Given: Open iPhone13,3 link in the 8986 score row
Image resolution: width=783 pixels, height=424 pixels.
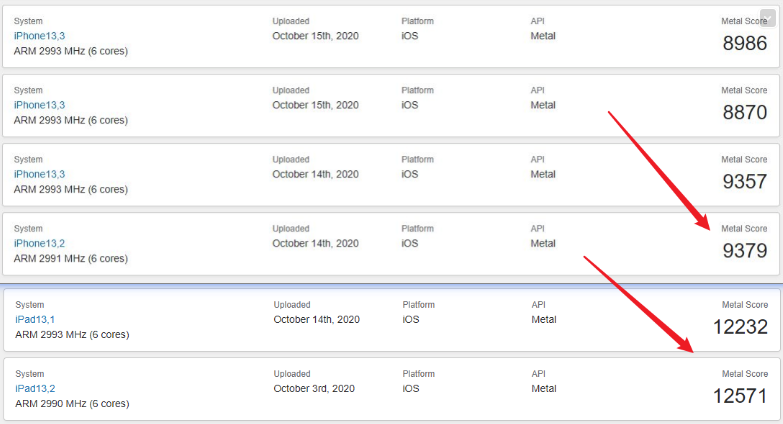Looking at the screenshot, I should coord(39,36).
